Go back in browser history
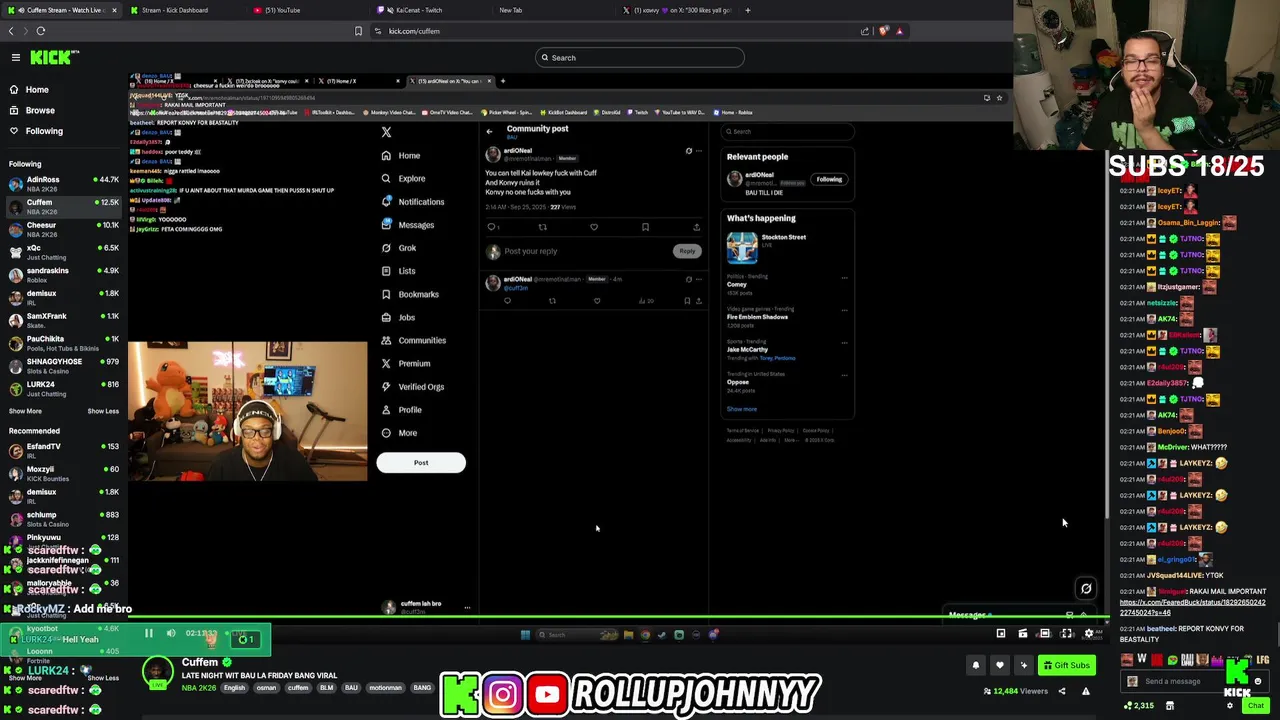 12,31
